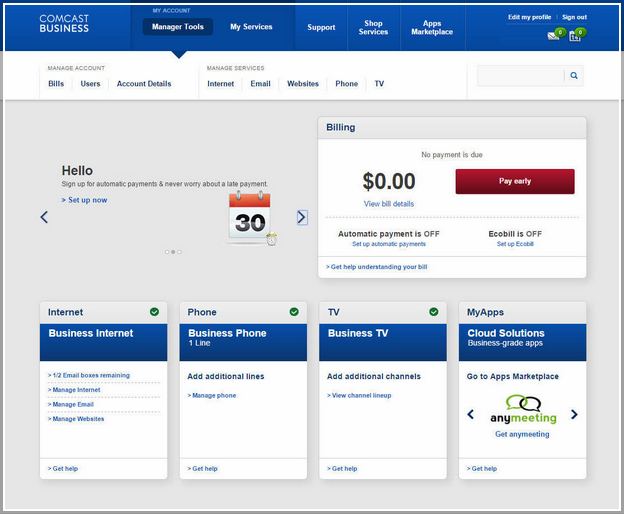This screenshot has height=514, width=624.
Task: Click the Pay early button
Action: tap(515, 181)
